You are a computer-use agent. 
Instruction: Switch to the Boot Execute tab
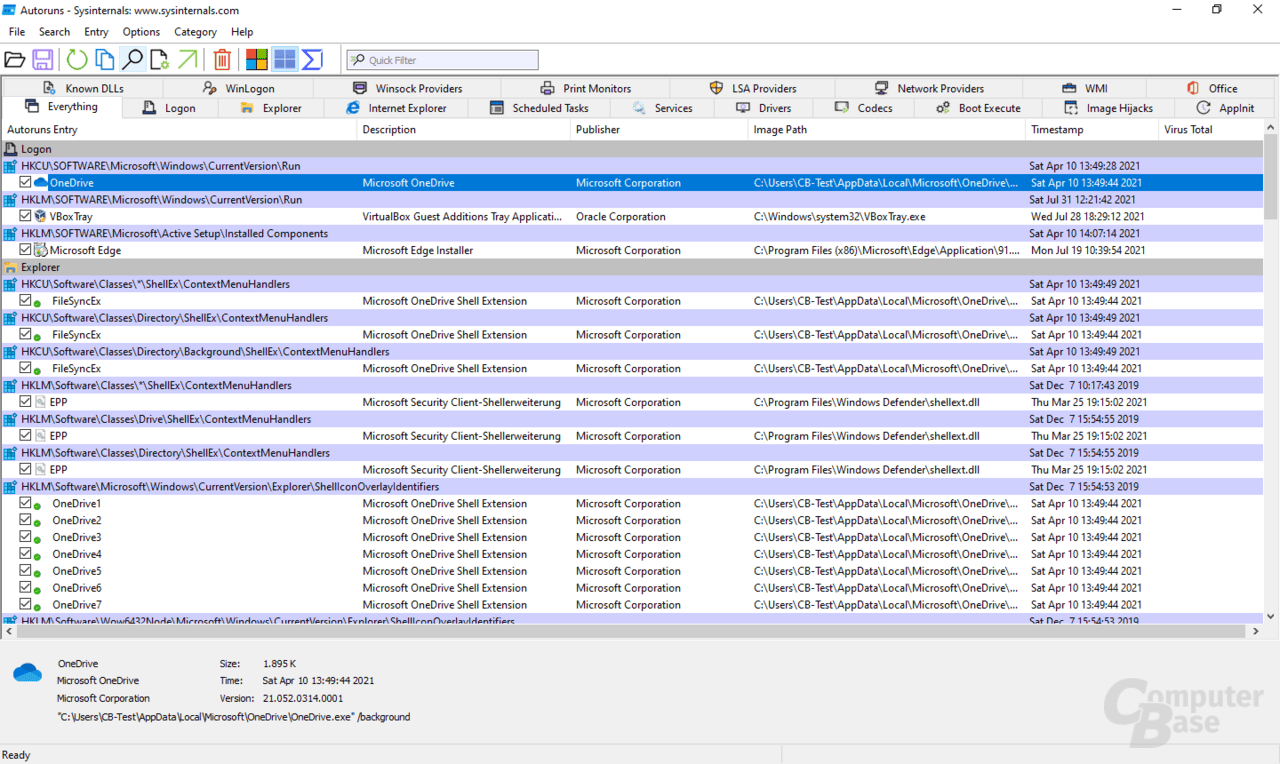(x=979, y=108)
